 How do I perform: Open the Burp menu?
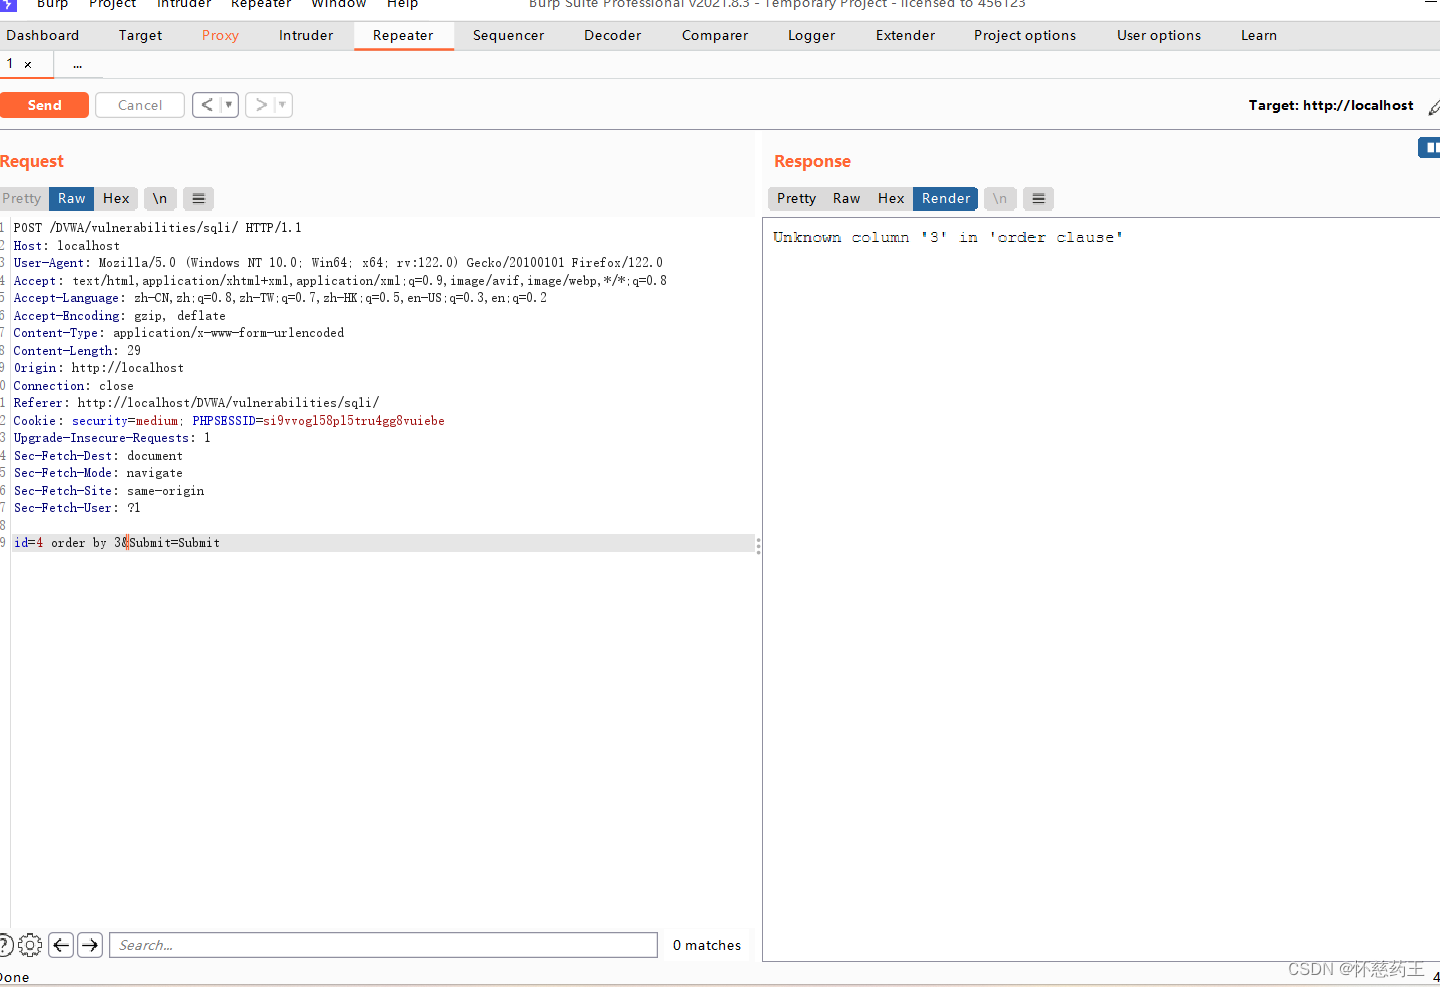click(x=52, y=4)
